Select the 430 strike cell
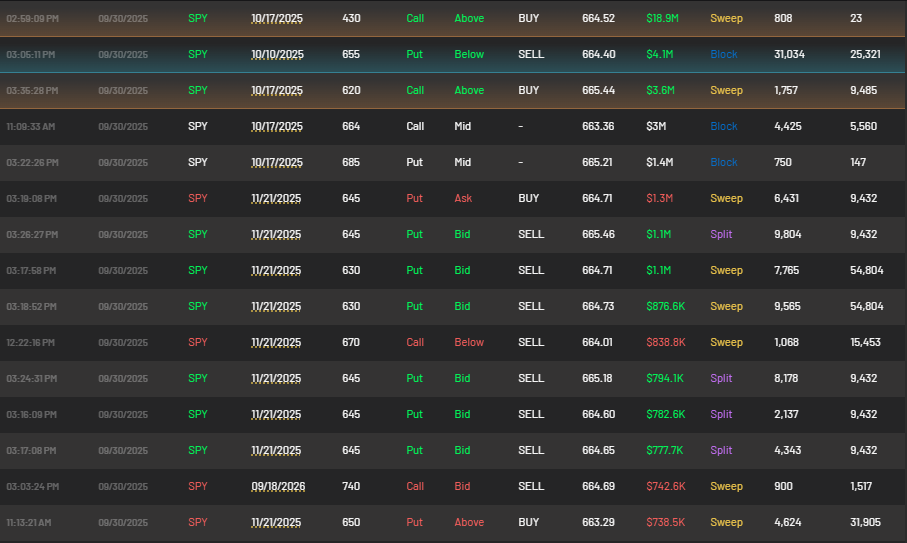The width and height of the screenshot is (907, 543). pyautogui.click(x=351, y=19)
